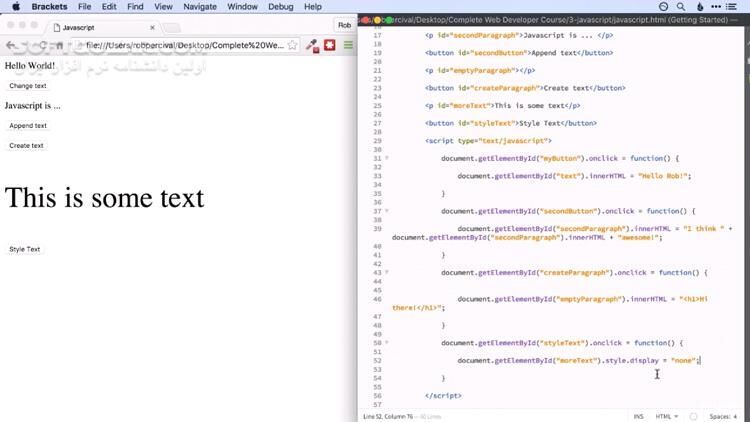The height and width of the screenshot is (422, 750).
Task: Open the Brackets application menu
Action: coord(49,7)
